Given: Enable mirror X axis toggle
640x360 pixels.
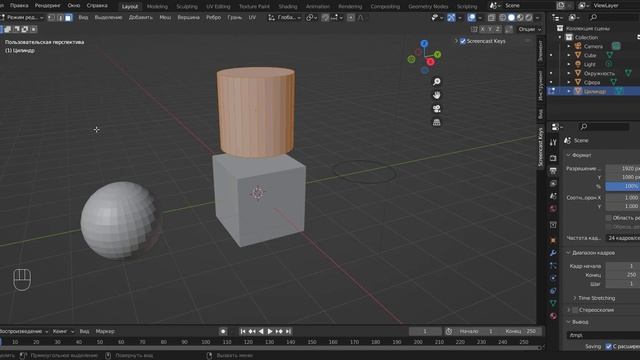Looking at the screenshot, I should click(482, 29).
